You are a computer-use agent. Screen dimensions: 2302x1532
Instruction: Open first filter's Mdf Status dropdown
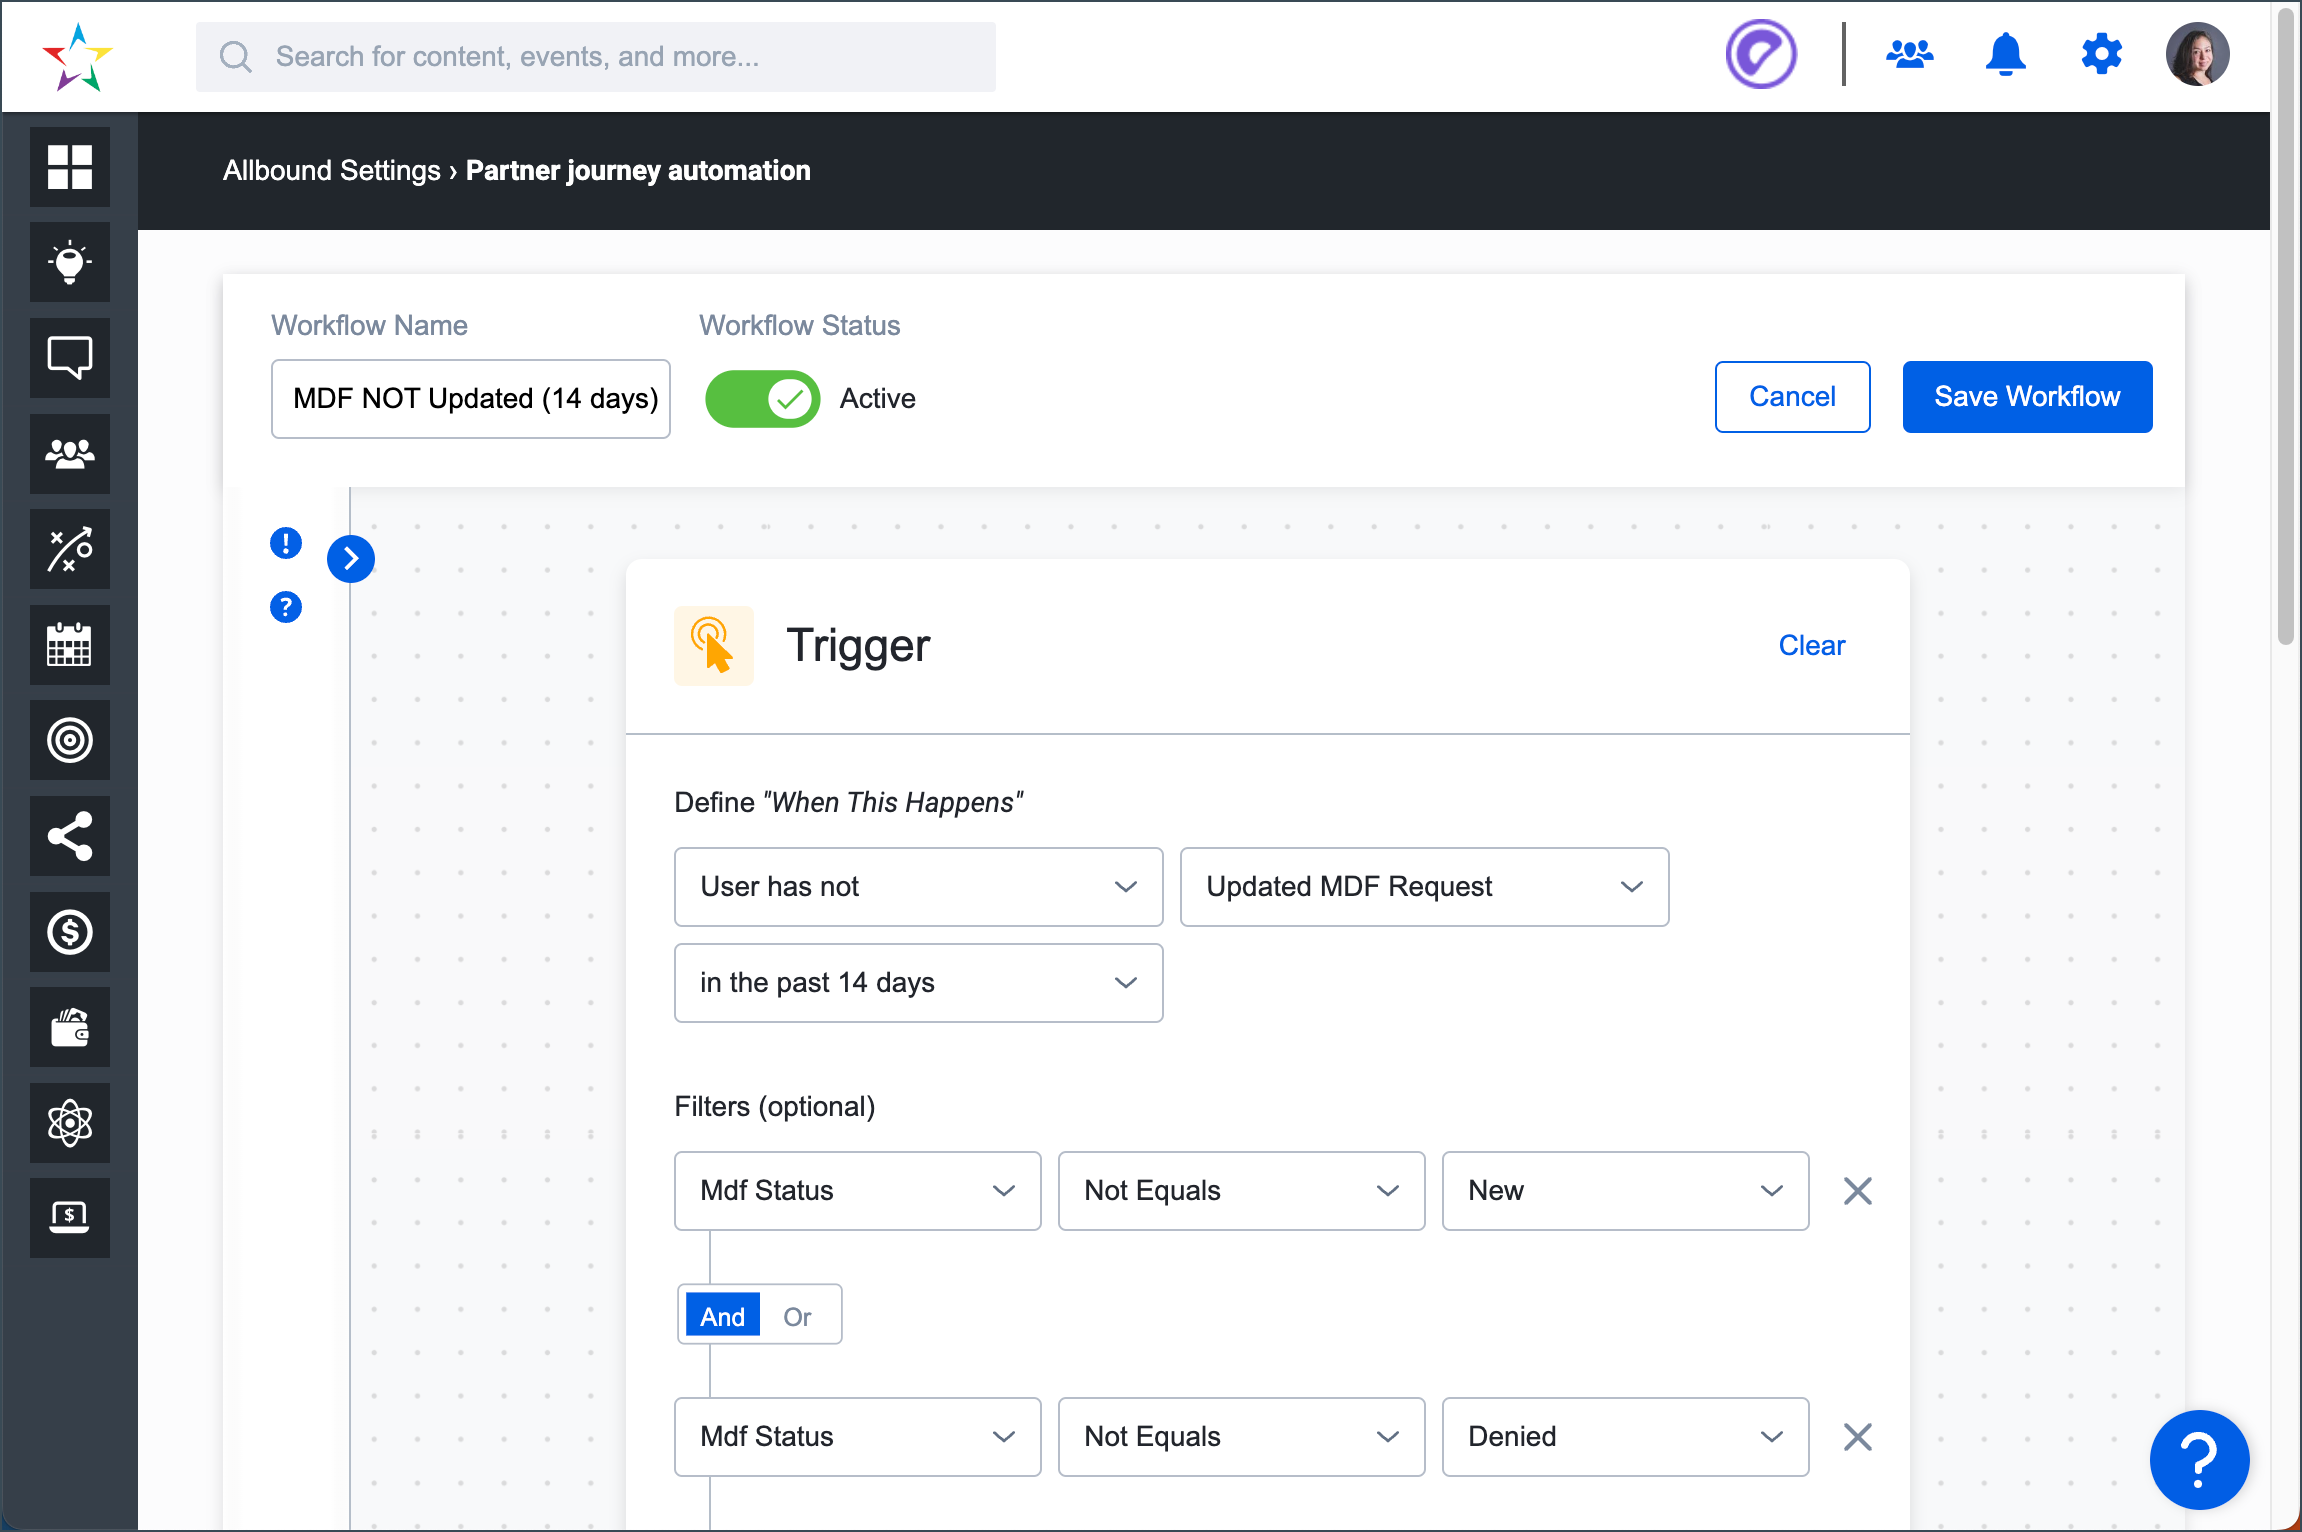(857, 1191)
